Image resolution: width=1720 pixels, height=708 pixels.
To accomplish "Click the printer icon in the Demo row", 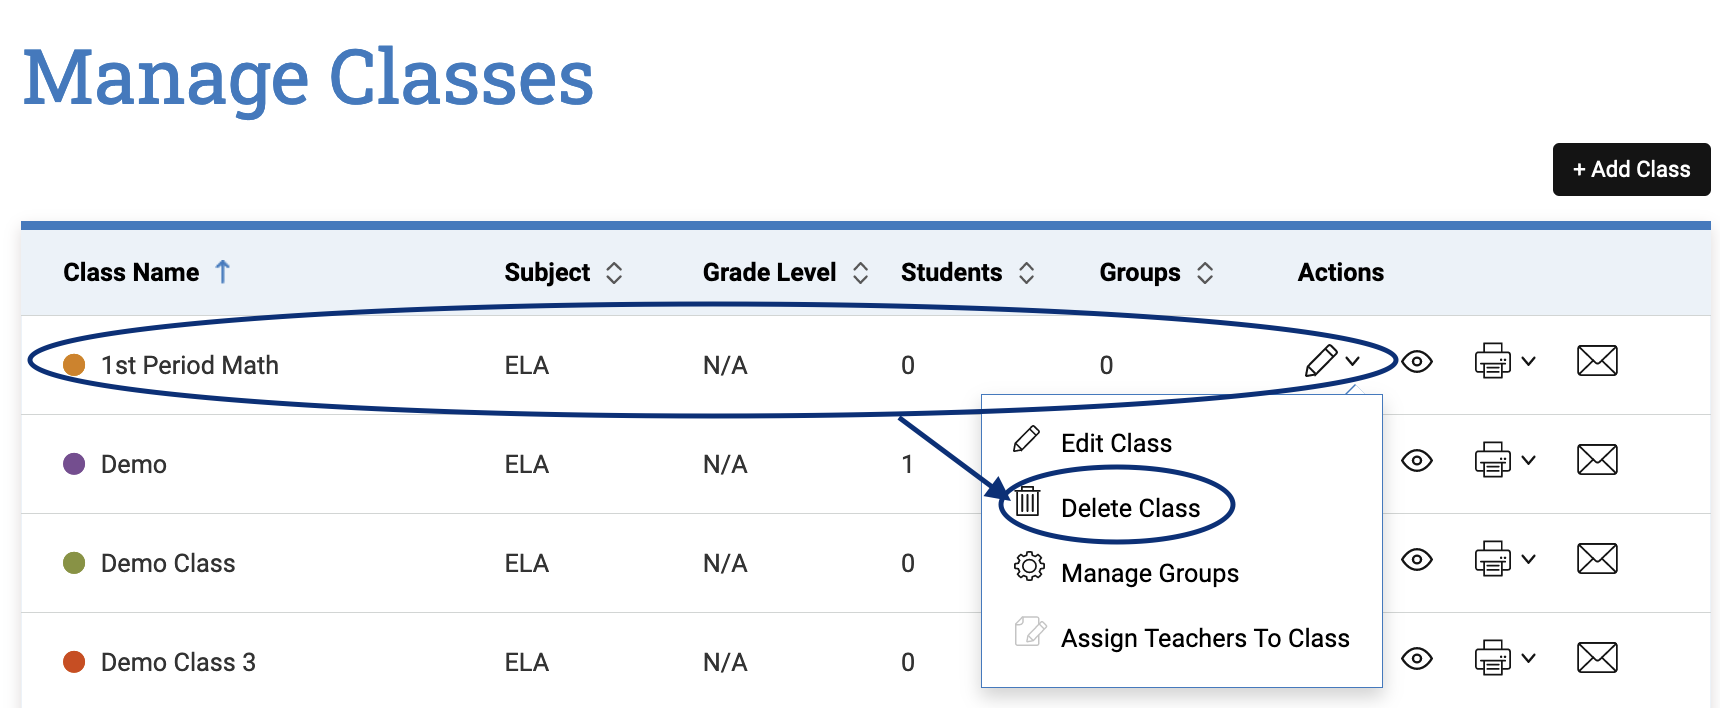I will [1492, 460].
